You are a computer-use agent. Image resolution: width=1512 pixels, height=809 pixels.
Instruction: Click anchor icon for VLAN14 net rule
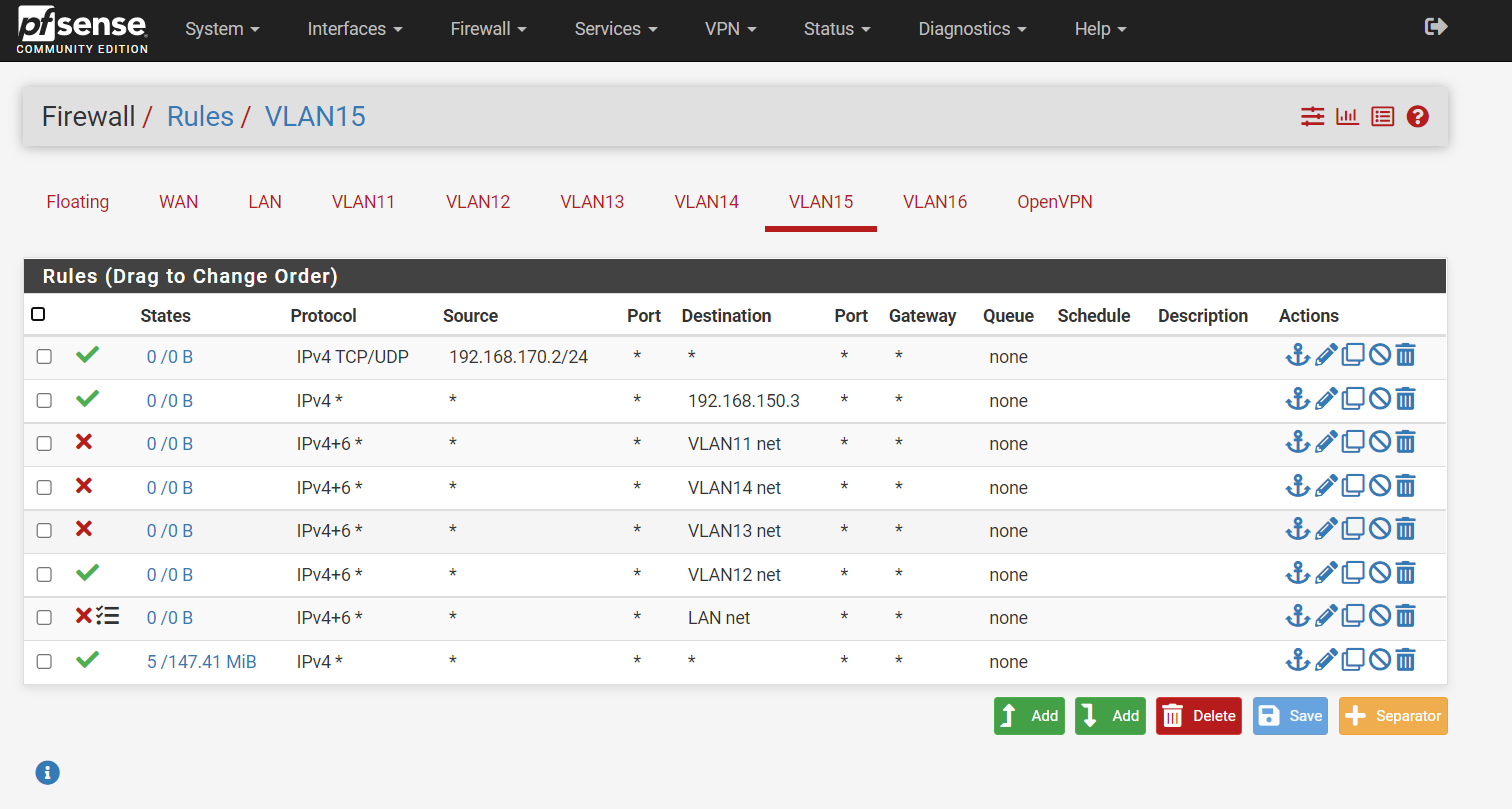pyautogui.click(x=1297, y=486)
